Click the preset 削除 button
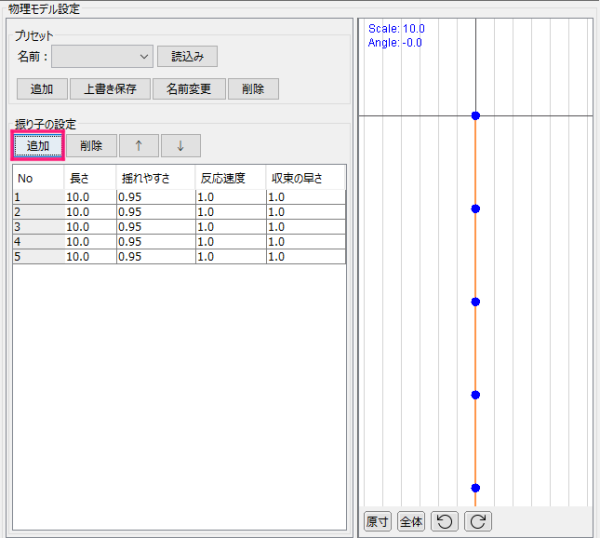This screenshot has height=538, width=600. pos(253,89)
